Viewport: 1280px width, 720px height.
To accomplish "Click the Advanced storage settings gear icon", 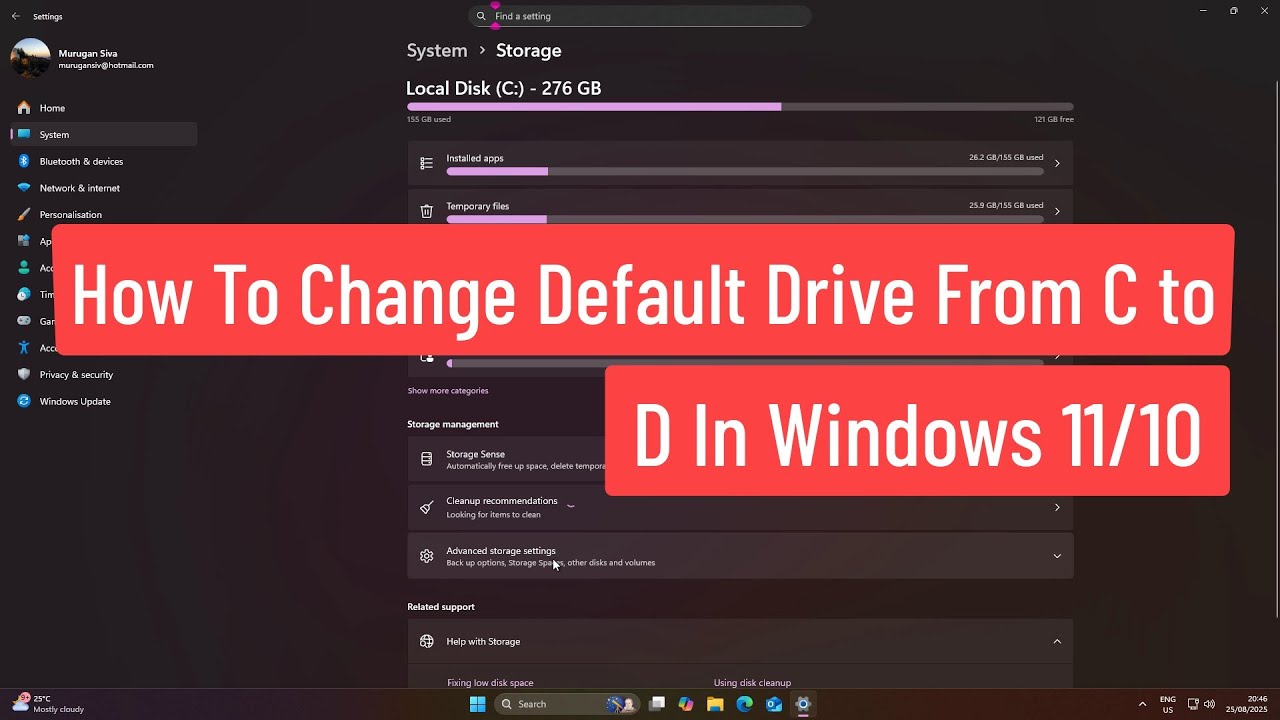I will [426, 556].
